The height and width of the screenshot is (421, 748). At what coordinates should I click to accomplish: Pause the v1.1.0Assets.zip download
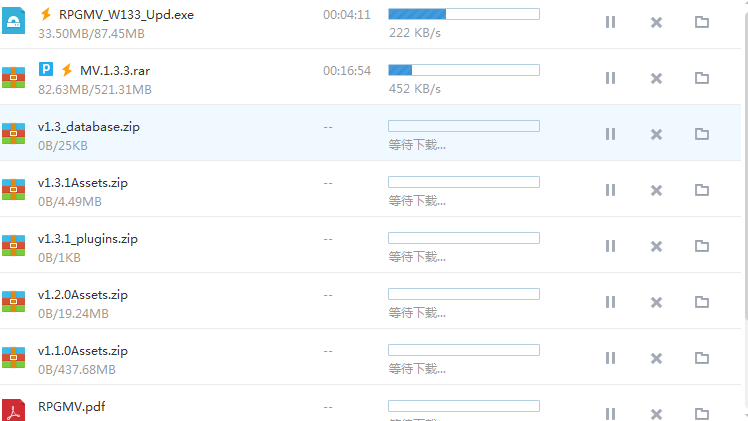(x=610, y=358)
